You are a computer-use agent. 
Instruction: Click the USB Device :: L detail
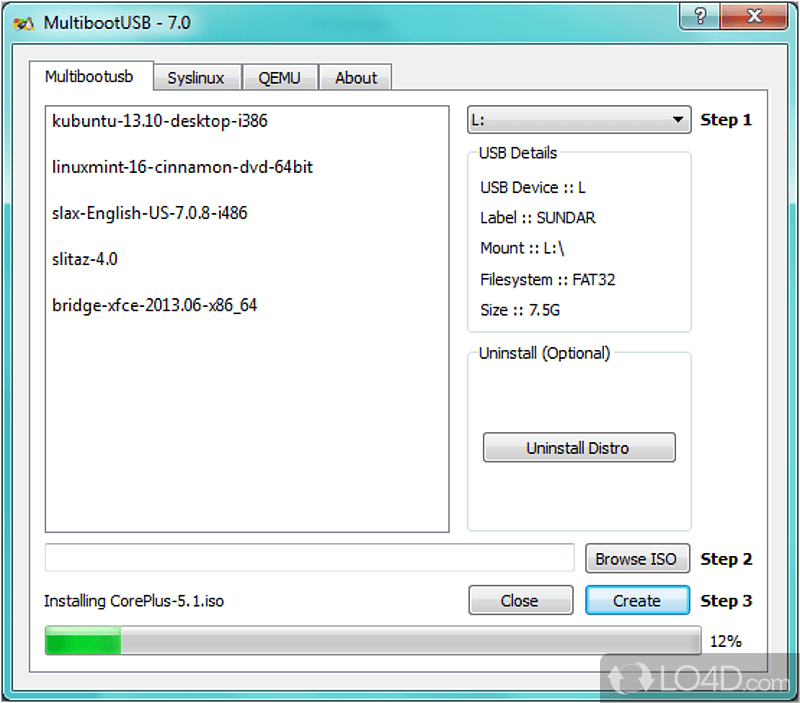(533, 188)
